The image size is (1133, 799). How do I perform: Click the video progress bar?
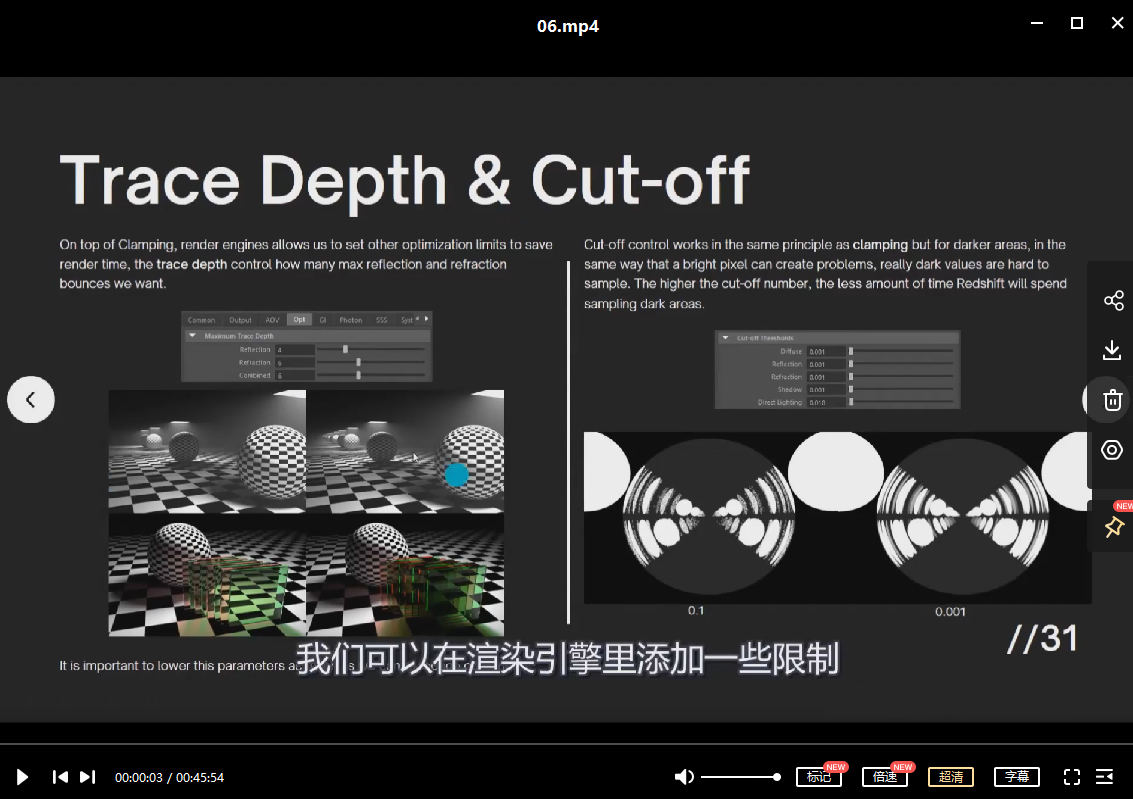pos(566,744)
